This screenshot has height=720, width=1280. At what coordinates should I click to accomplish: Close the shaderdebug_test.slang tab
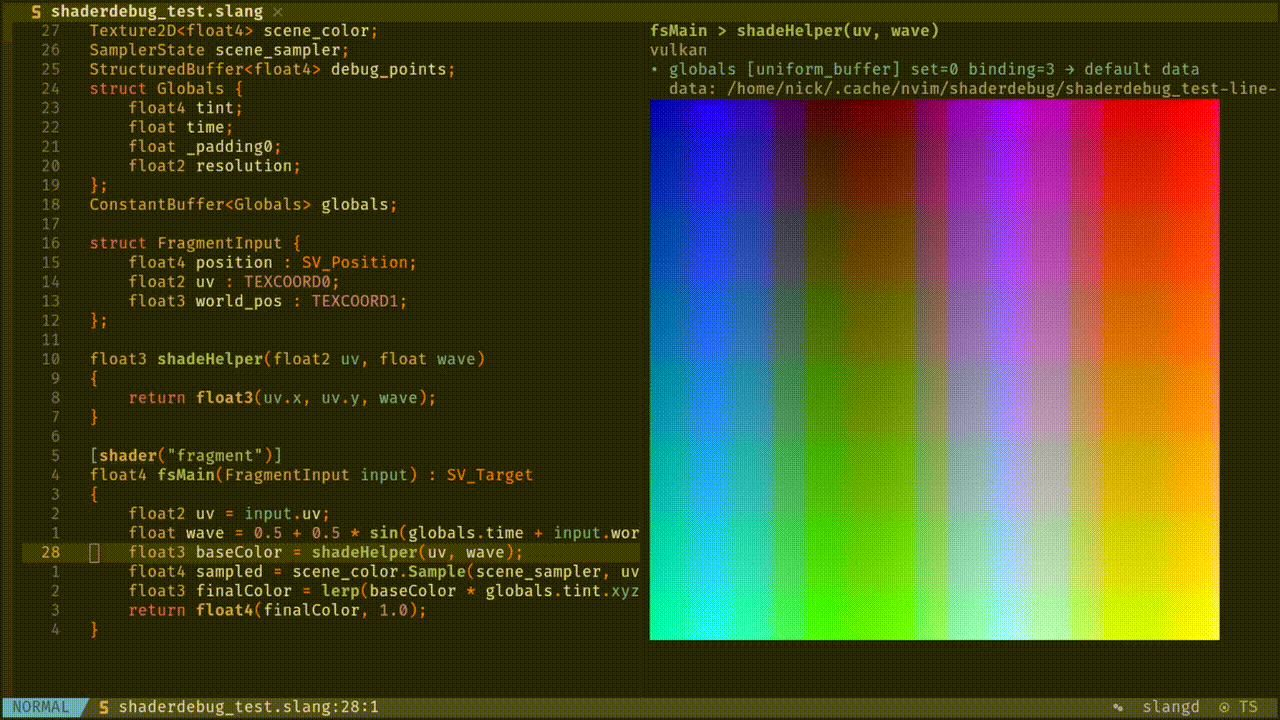[x=278, y=12]
